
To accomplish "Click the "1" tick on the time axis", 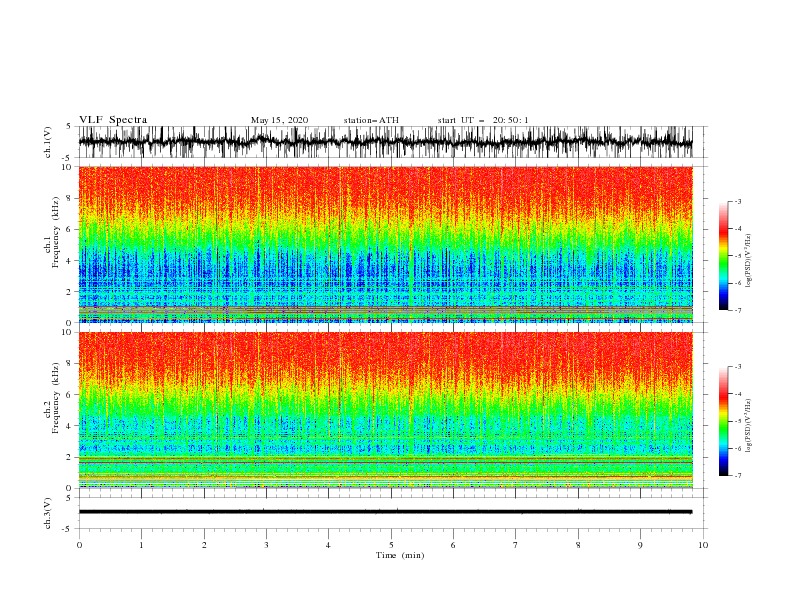I will [141, 545].
